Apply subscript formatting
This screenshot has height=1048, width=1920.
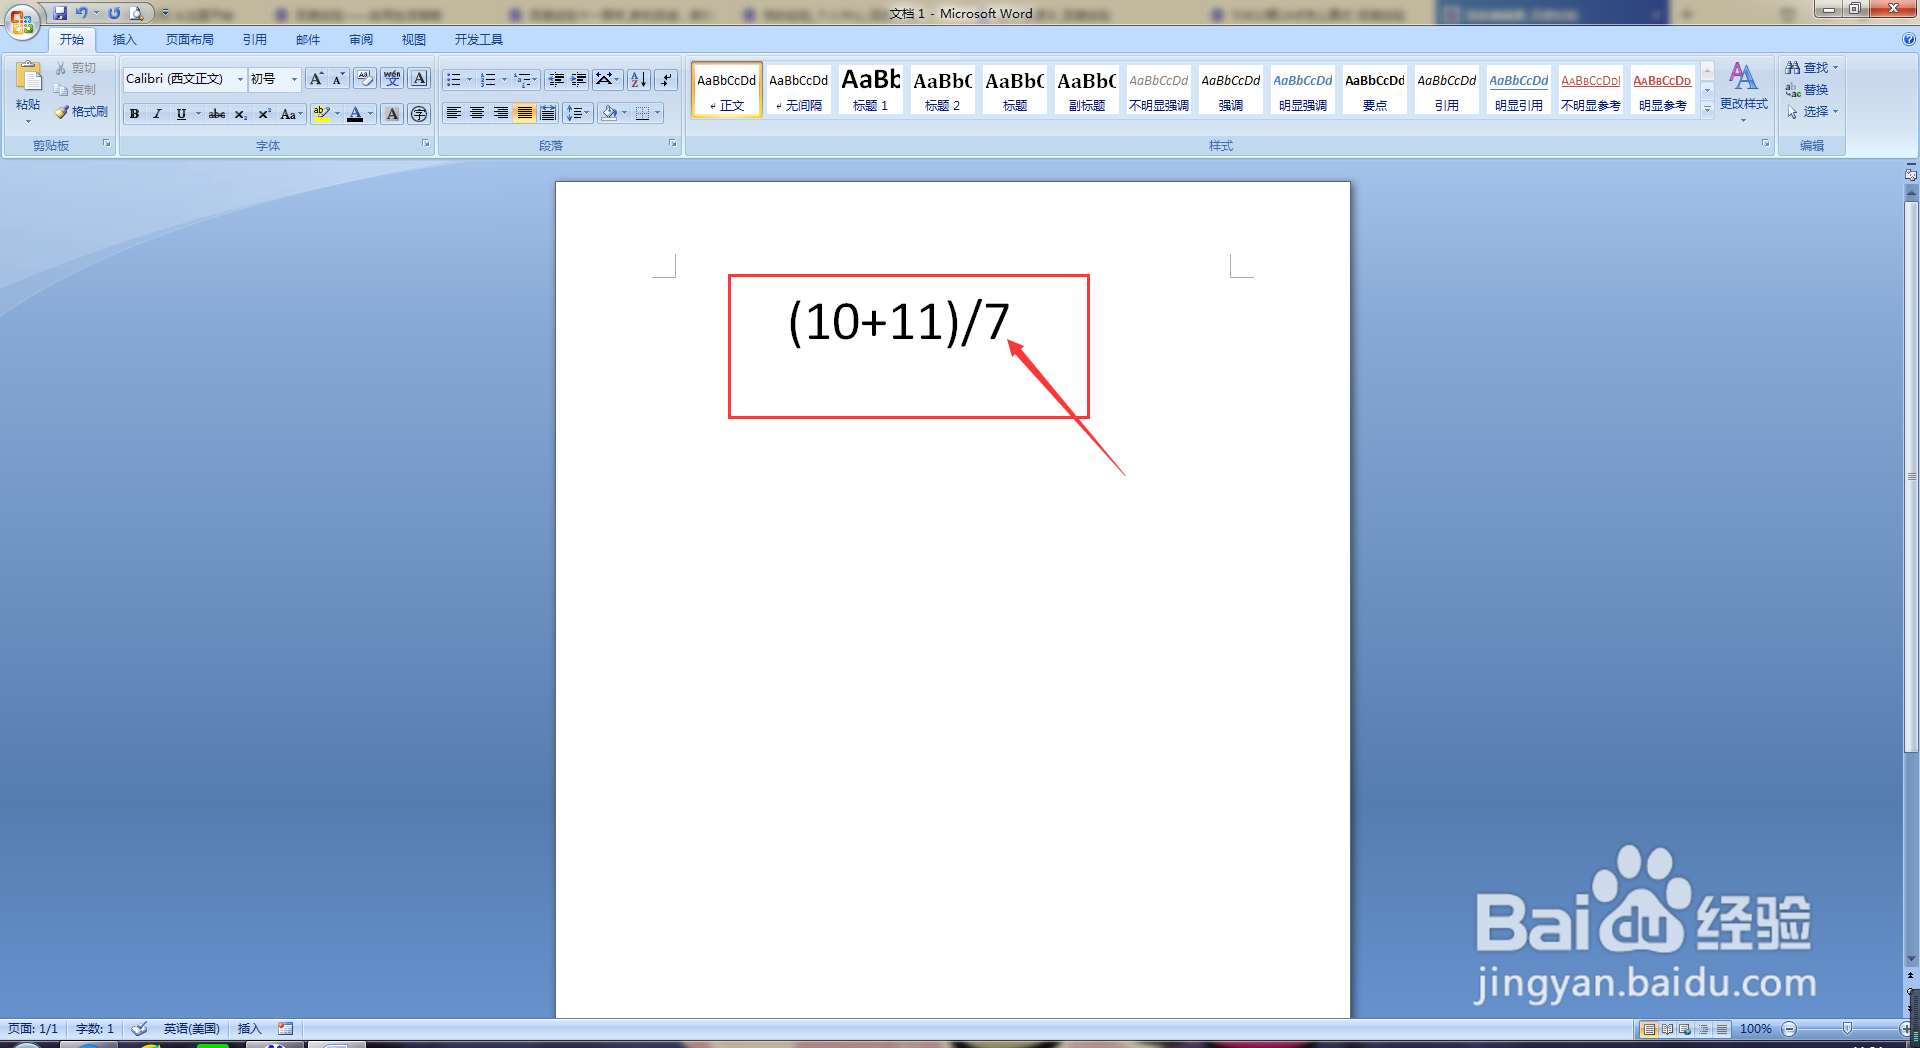point(240,114)
